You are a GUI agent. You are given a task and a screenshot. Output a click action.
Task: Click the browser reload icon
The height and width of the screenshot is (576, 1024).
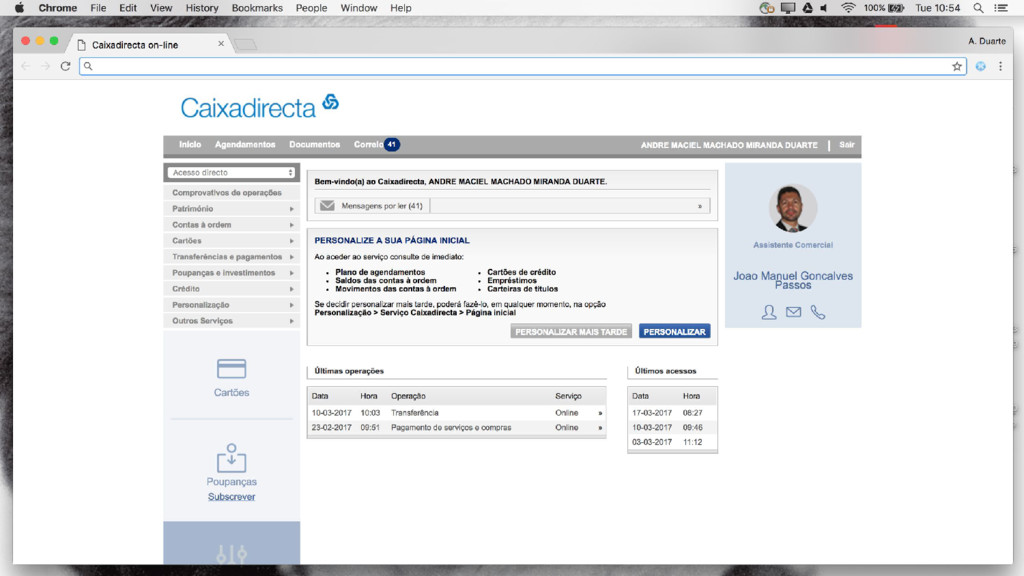pos(65,66)
